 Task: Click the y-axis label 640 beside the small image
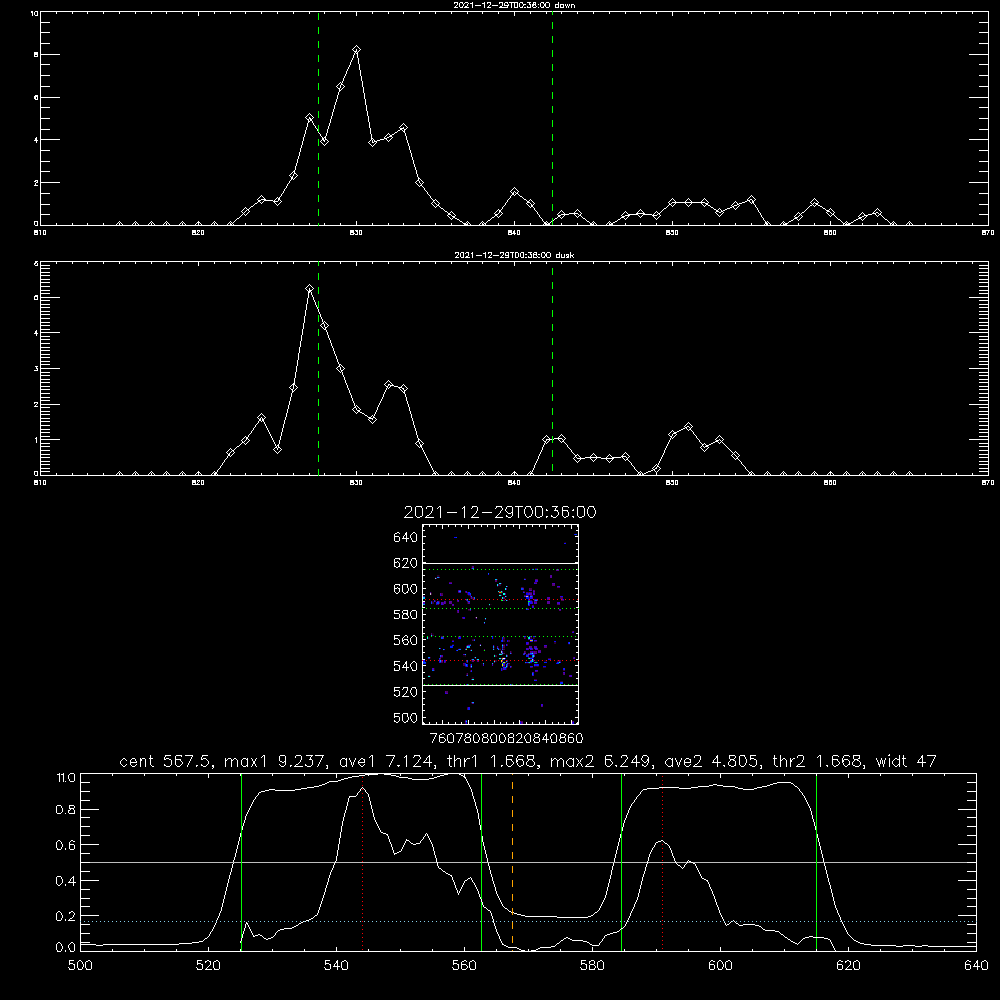coord(406,537)
